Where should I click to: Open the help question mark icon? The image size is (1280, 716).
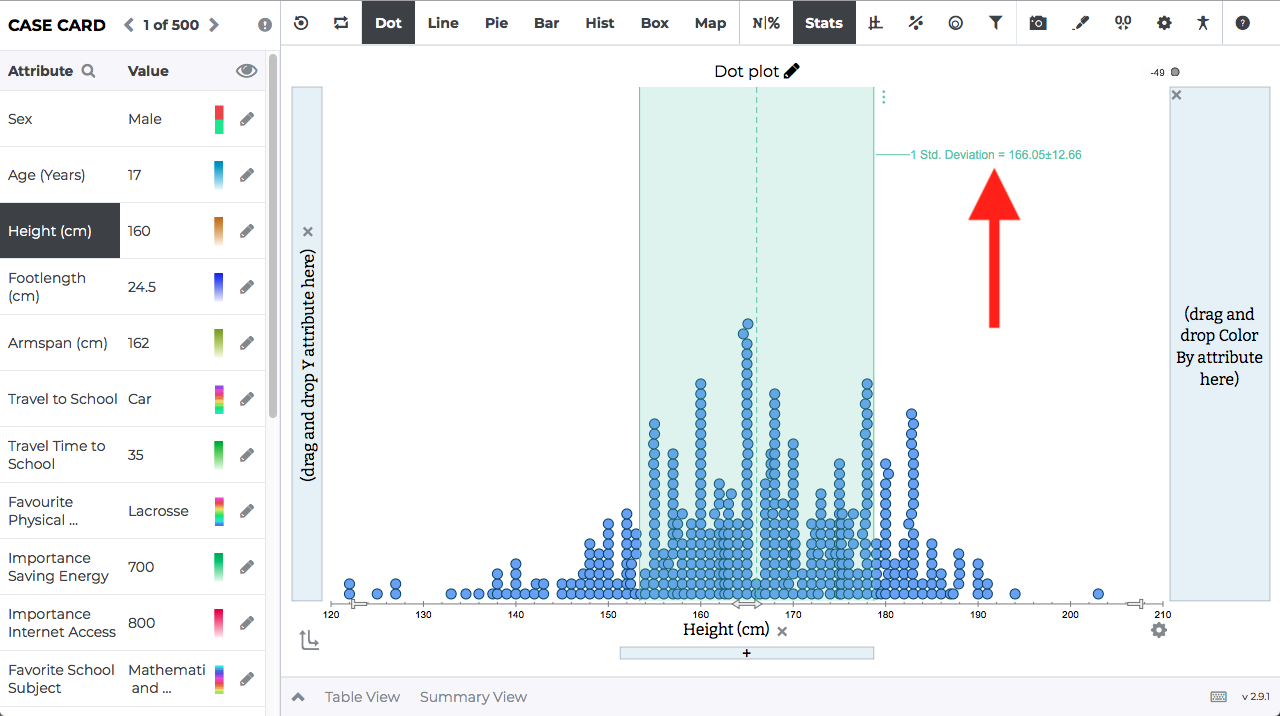[x=1242, y=22]
